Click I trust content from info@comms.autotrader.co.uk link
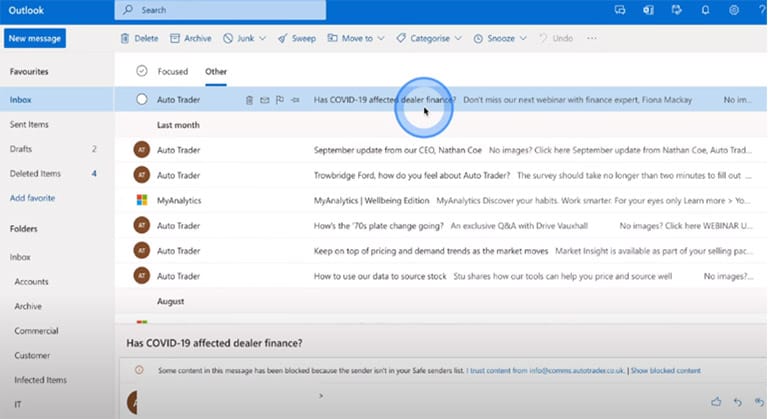768x419 pixels. pyautogui.click(x=546, y=370)
